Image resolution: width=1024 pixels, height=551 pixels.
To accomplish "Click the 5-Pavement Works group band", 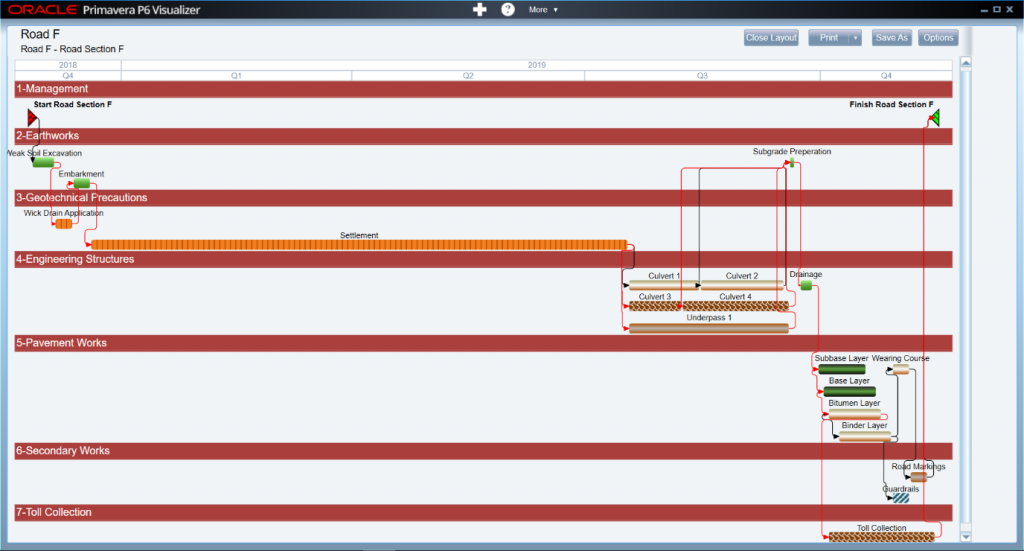I will coord(483,343).
